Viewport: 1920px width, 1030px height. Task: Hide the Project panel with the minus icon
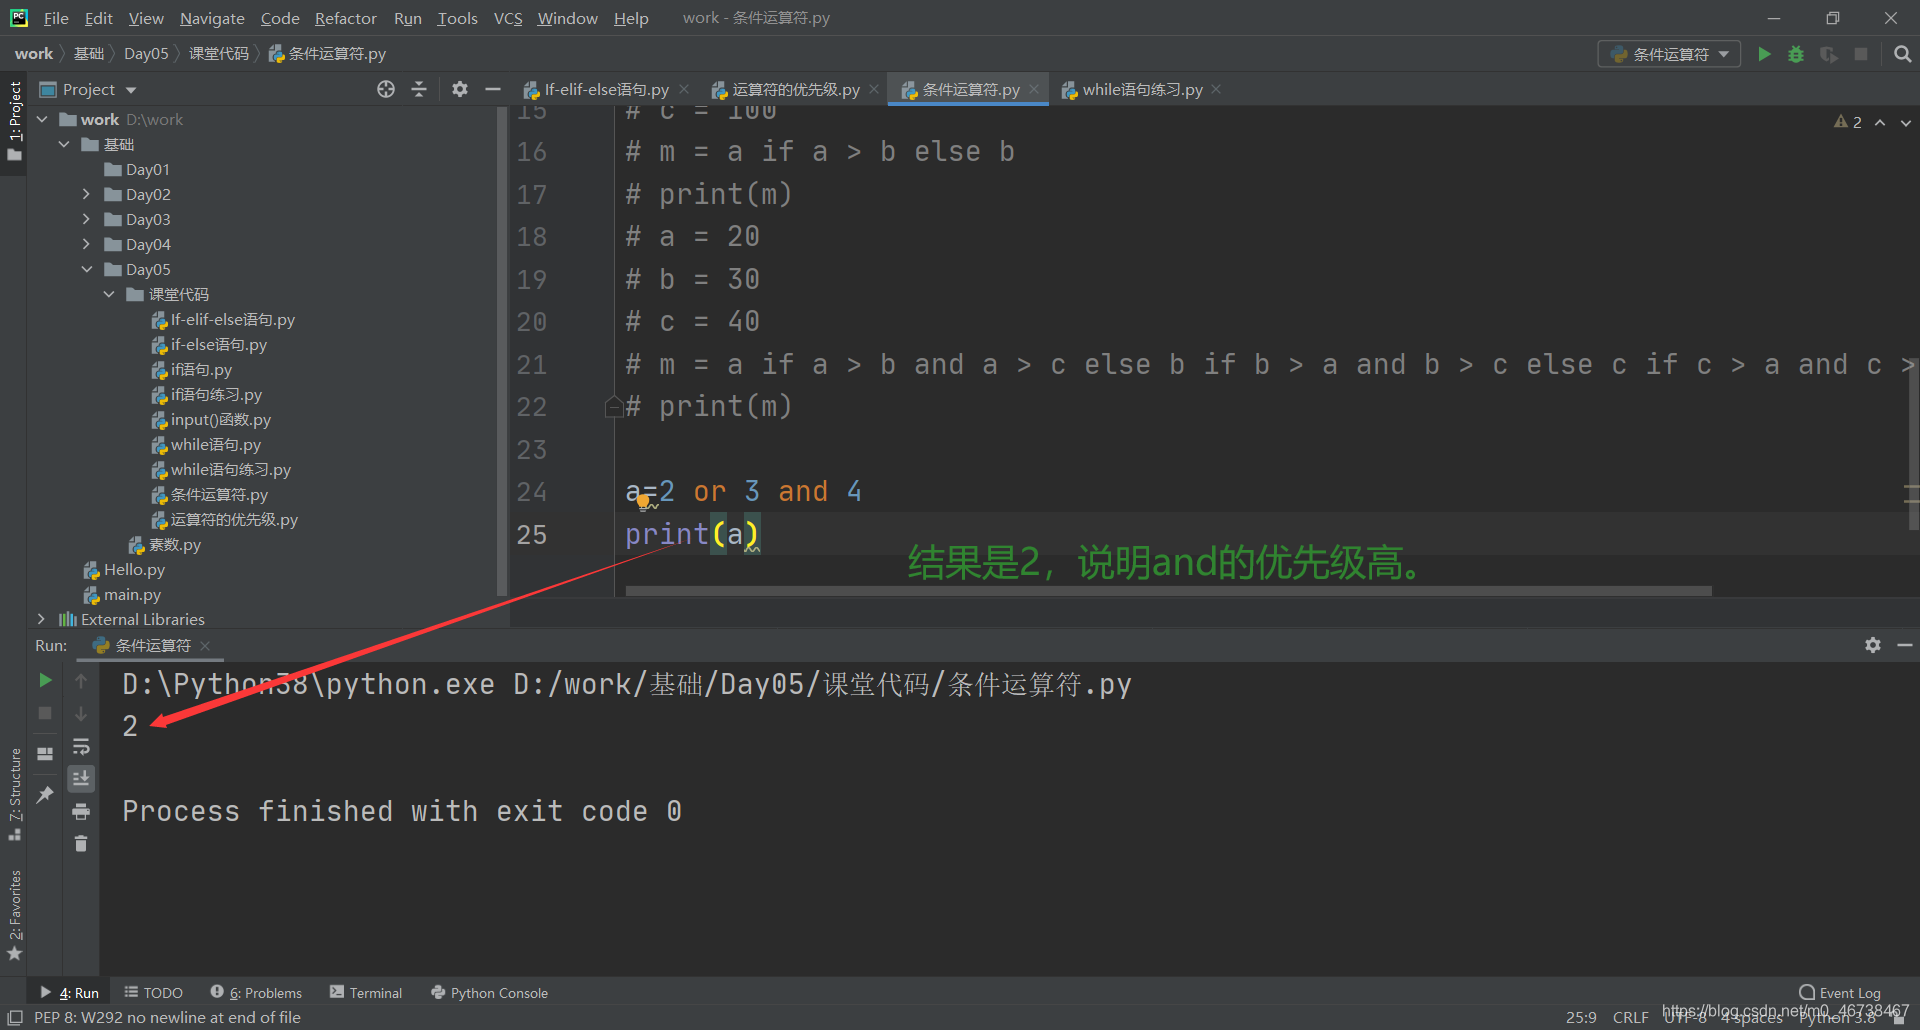pos(492,89)
